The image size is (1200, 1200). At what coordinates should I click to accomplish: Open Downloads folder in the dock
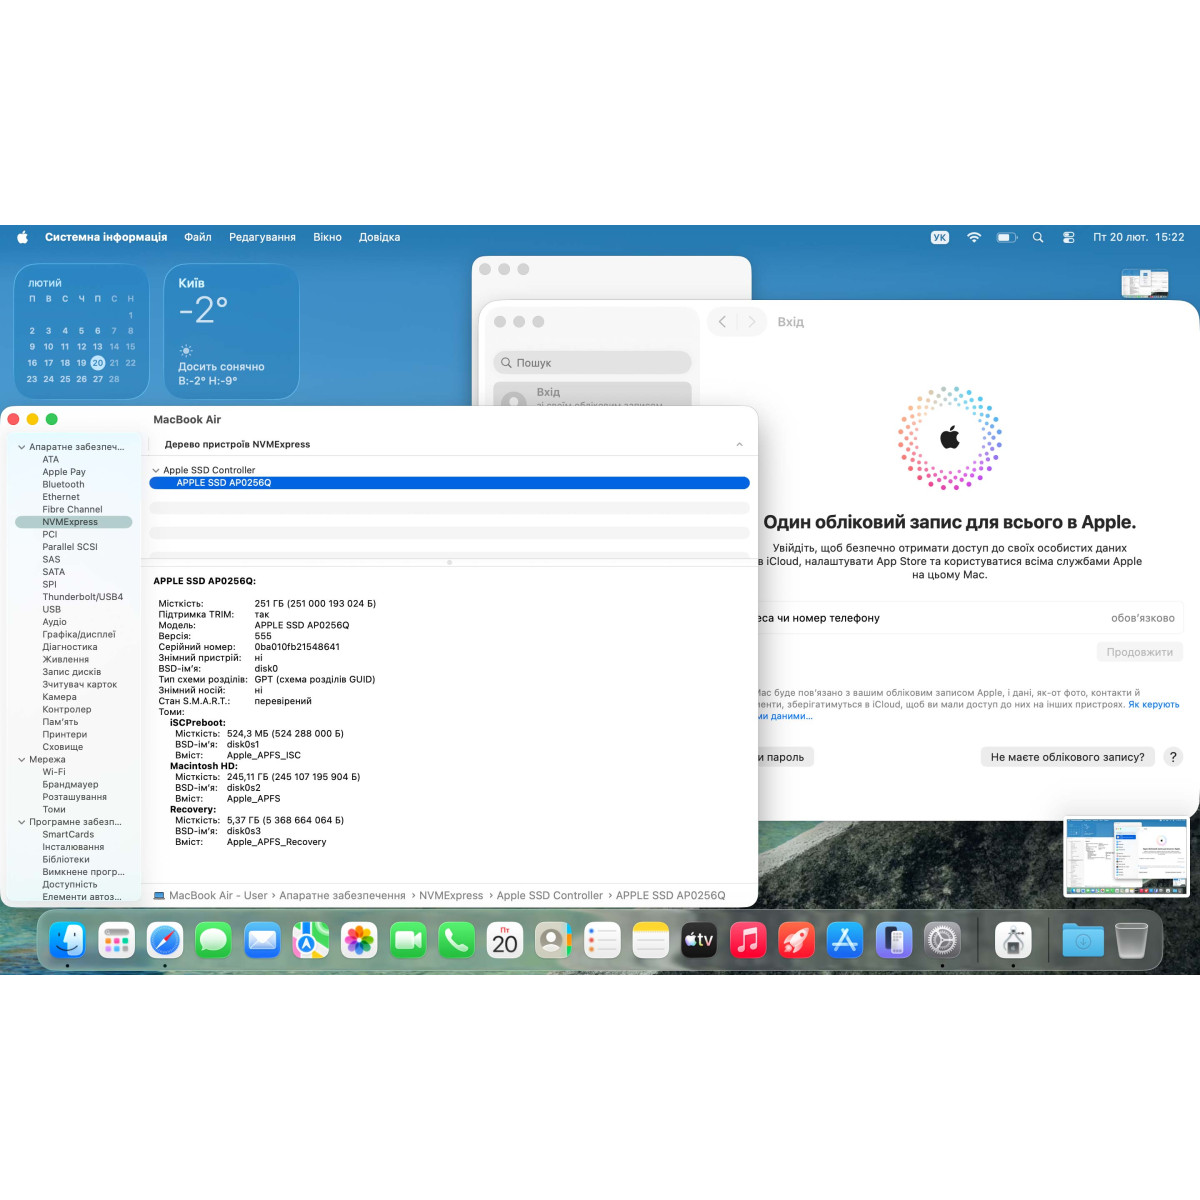[x=1083, y=940]
